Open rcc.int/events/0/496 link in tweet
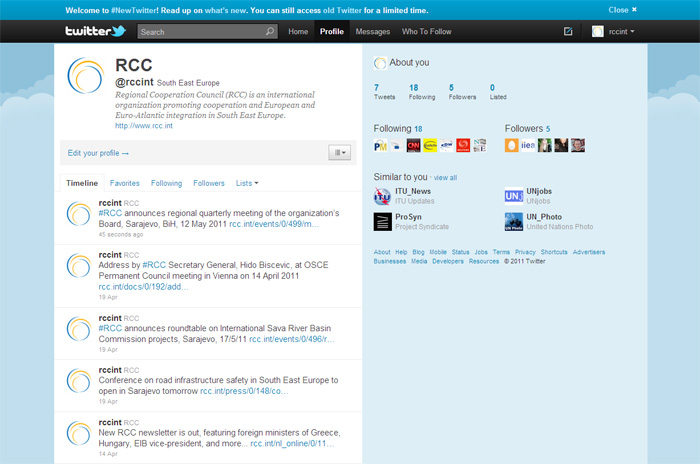The height and width of the screenshot is (464, 700). point(292,339)
